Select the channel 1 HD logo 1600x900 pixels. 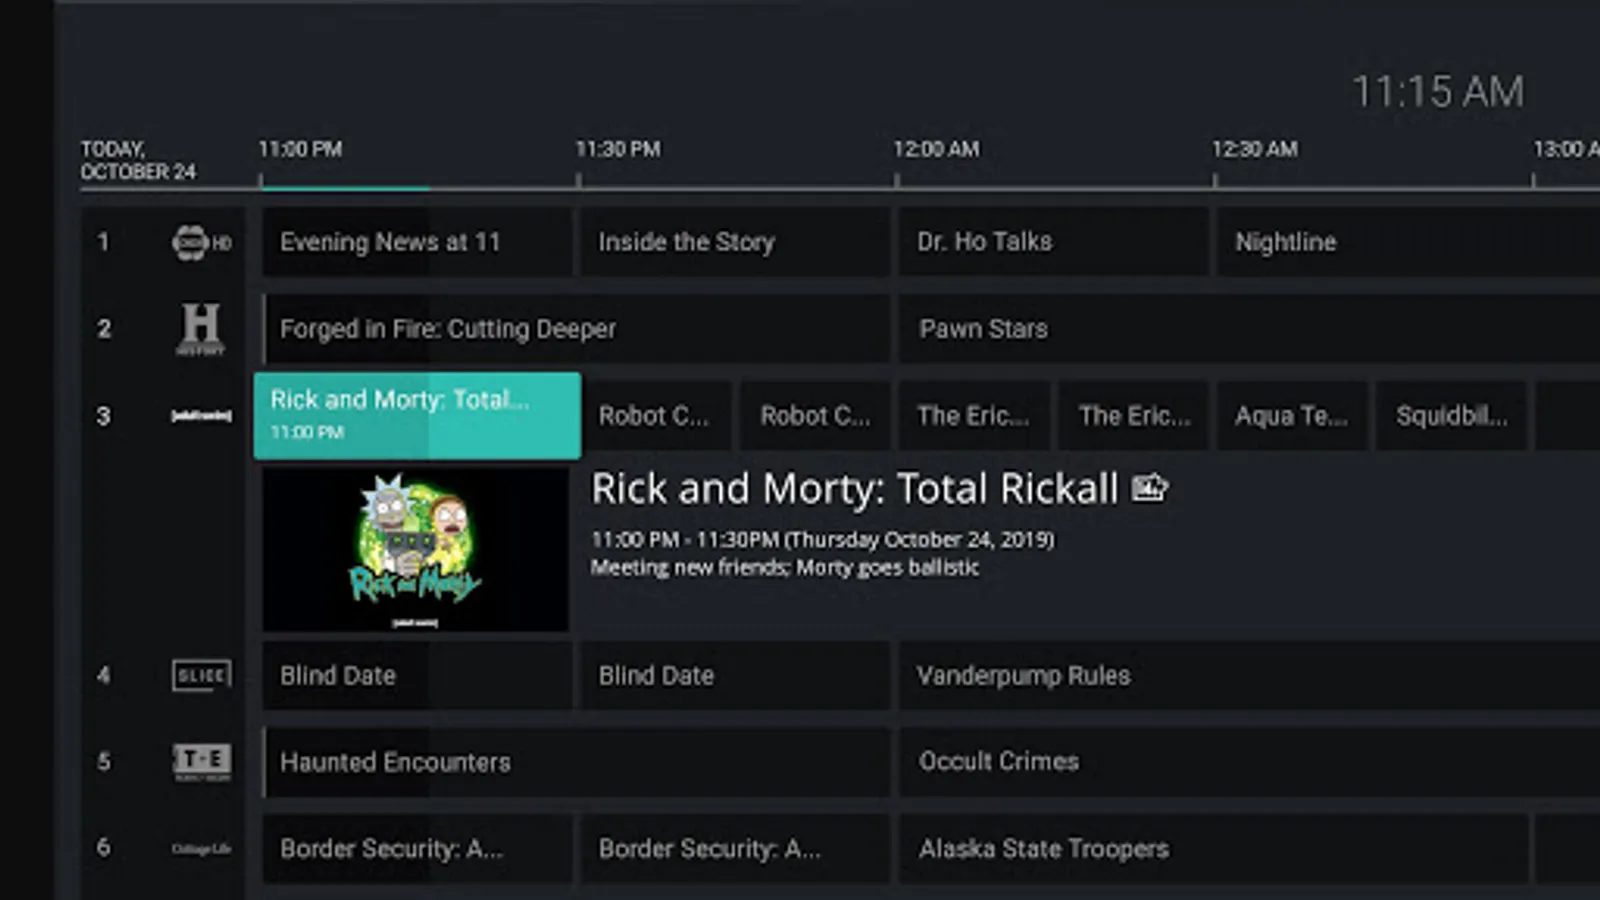pyautogui.click(x=201, y=242)
